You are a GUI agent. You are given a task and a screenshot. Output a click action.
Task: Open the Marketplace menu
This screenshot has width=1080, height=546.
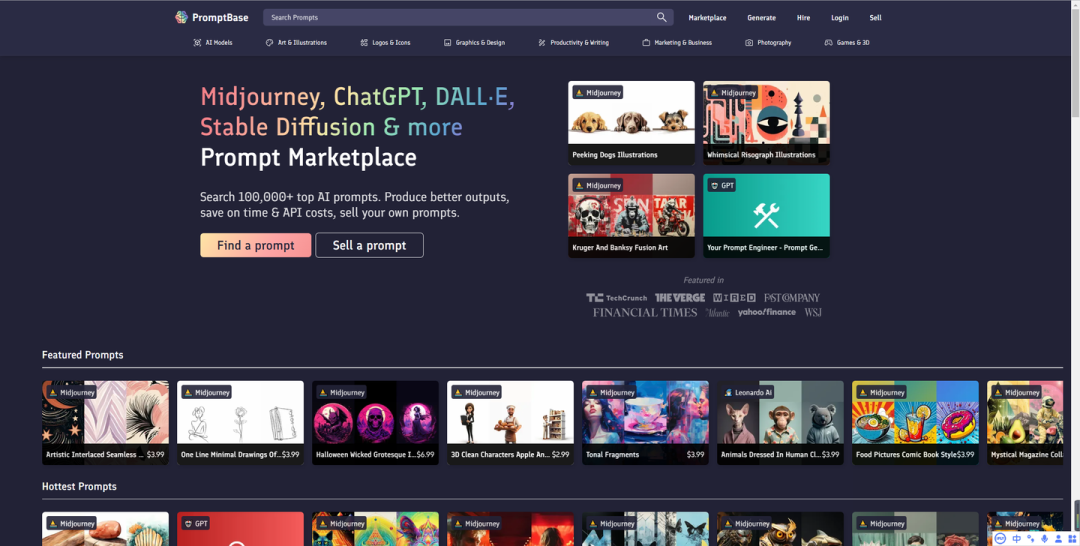pyautogui.click(x=707, y=18)
